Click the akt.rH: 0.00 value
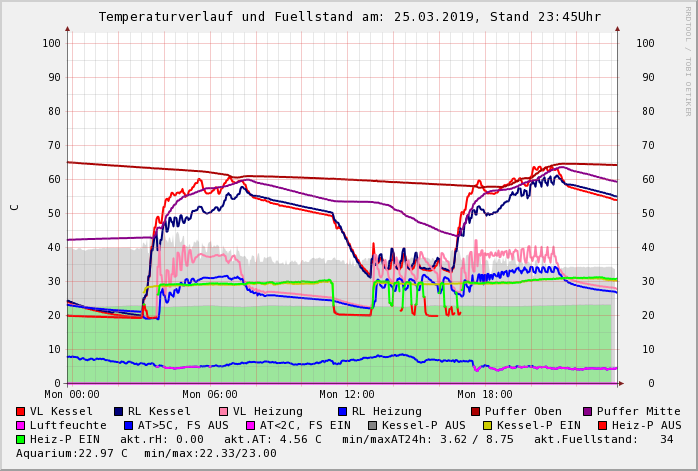The width and height of the screenshot is (698, 471). 162,439
